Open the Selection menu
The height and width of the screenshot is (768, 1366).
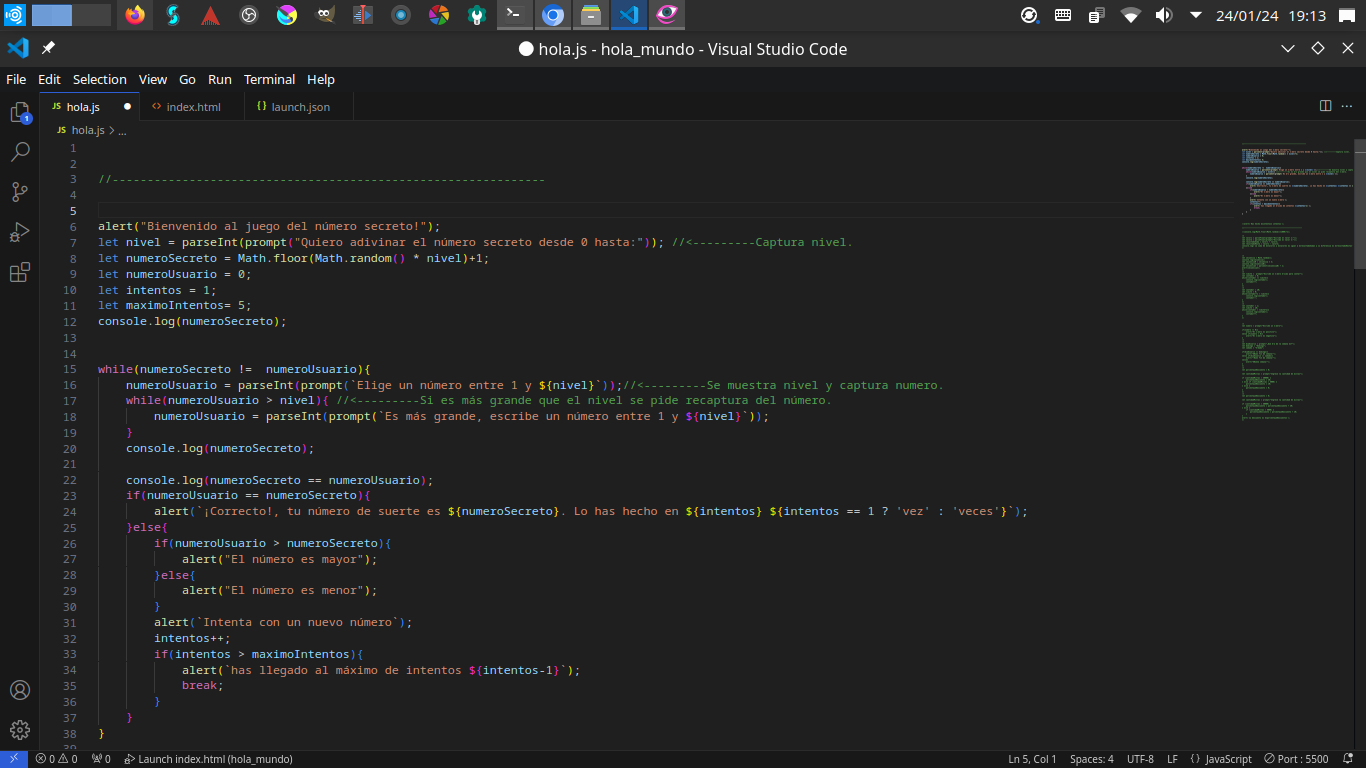(100, 79)
